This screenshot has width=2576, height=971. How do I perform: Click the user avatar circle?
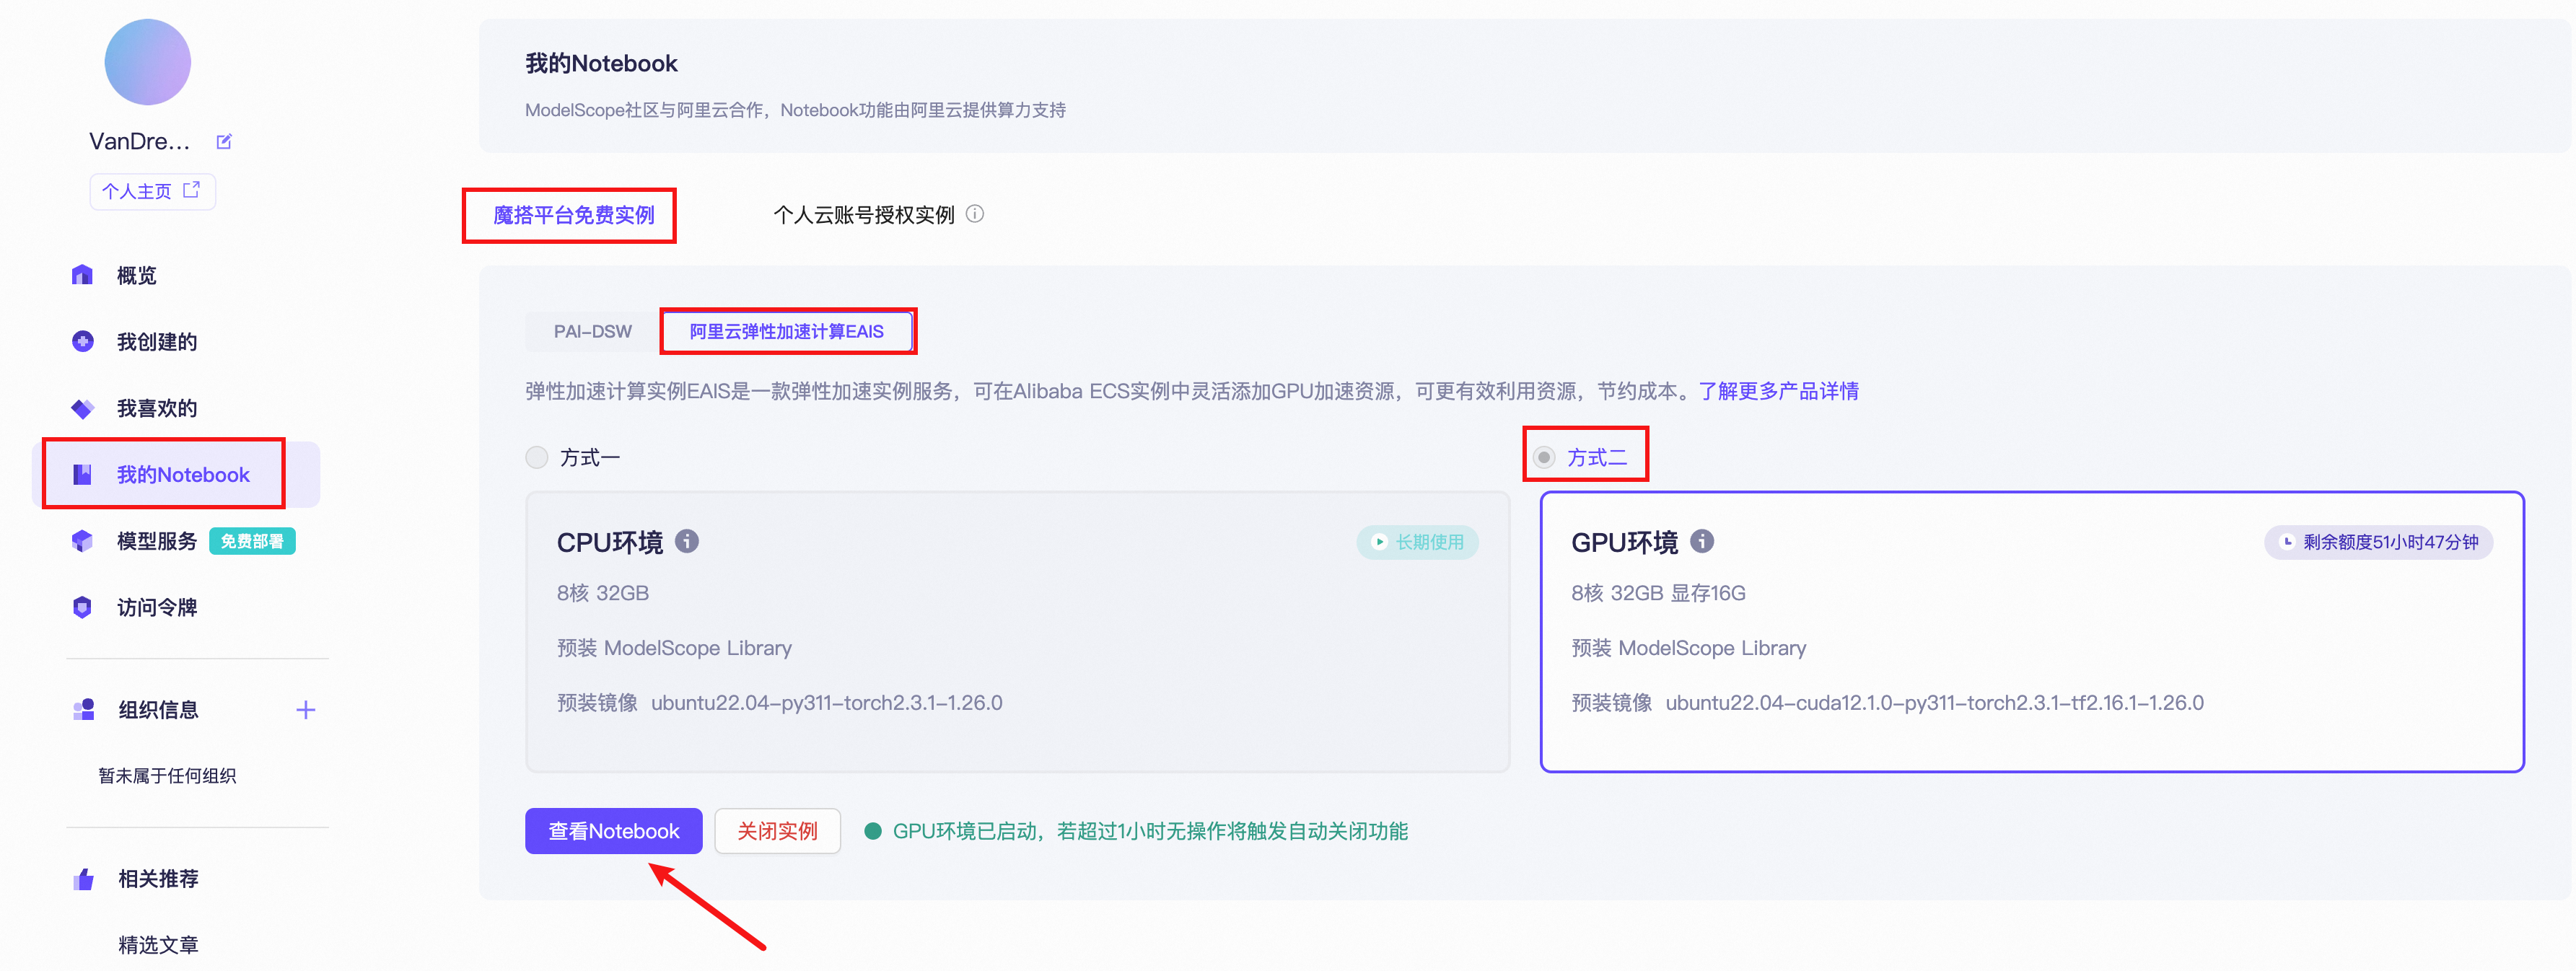[147, 62]
